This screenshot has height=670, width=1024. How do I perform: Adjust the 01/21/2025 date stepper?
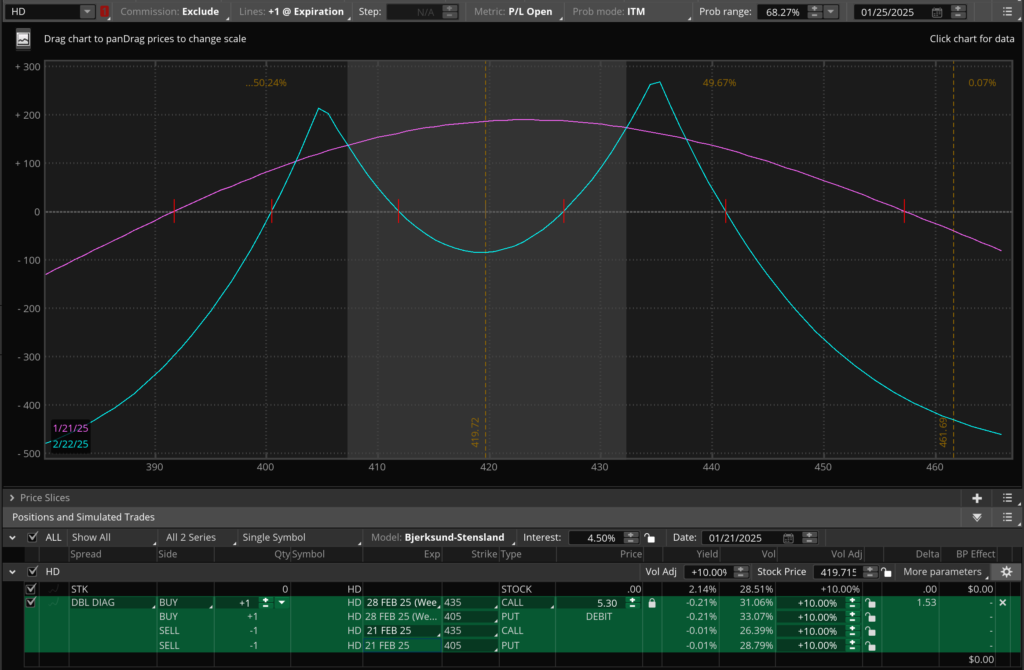click(809, 537)
